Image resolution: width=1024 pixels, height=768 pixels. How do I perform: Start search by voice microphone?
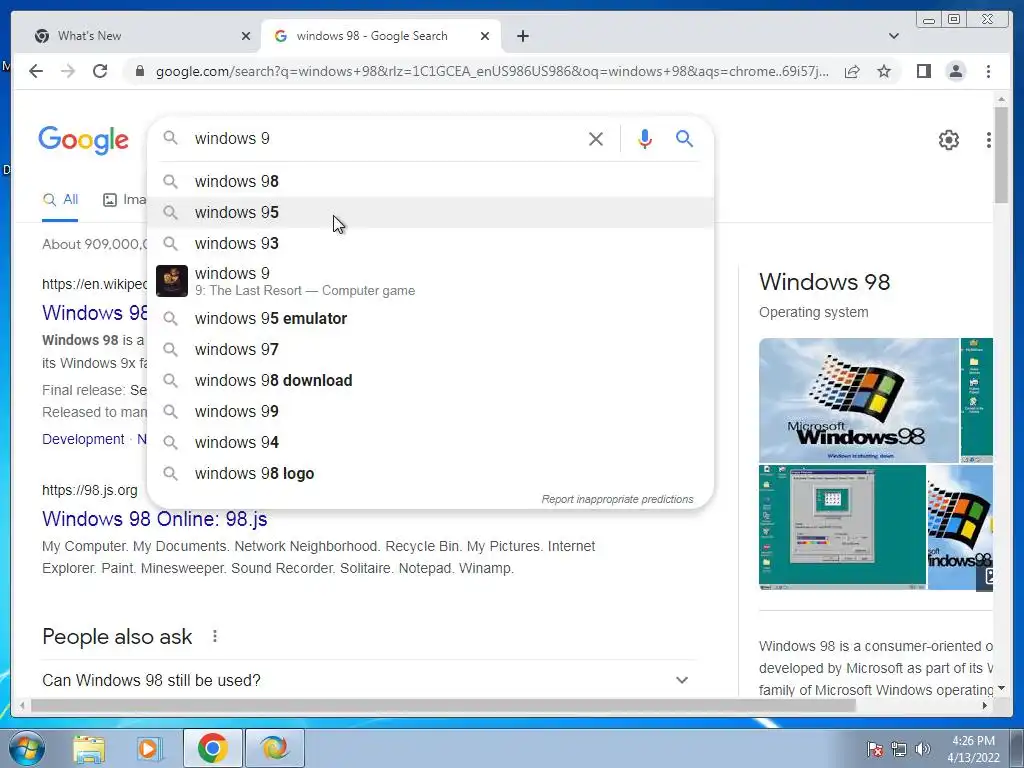(x=645, y=138)
